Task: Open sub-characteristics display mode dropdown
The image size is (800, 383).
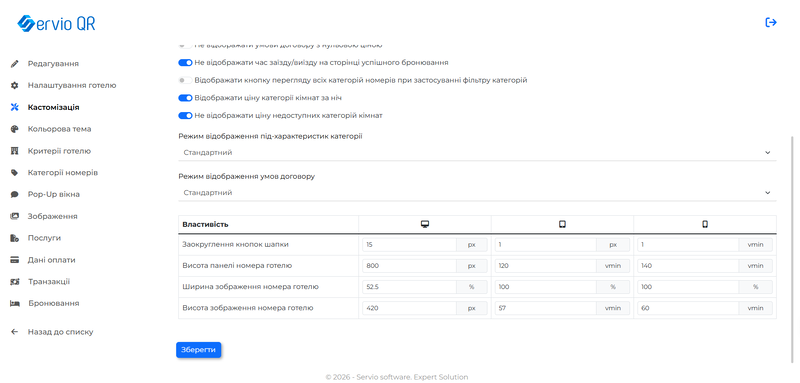Action: pos(477,152)
